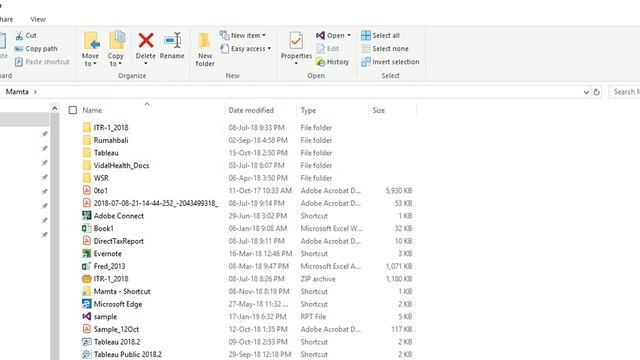Select the 0to1 PDF file icon
This screenshot has width=640, height=360.
click(x=87, y=190)
